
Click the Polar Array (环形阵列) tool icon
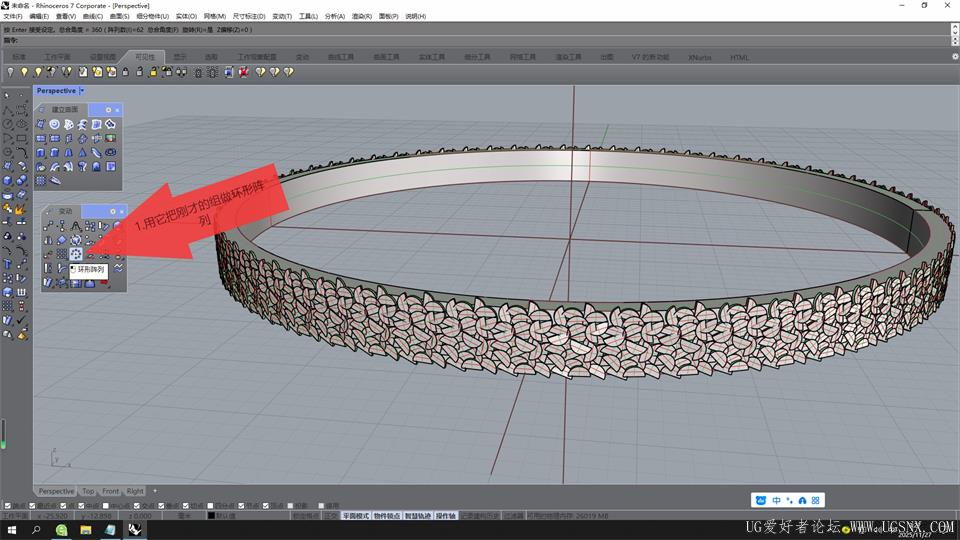click(x=76, y=255)
